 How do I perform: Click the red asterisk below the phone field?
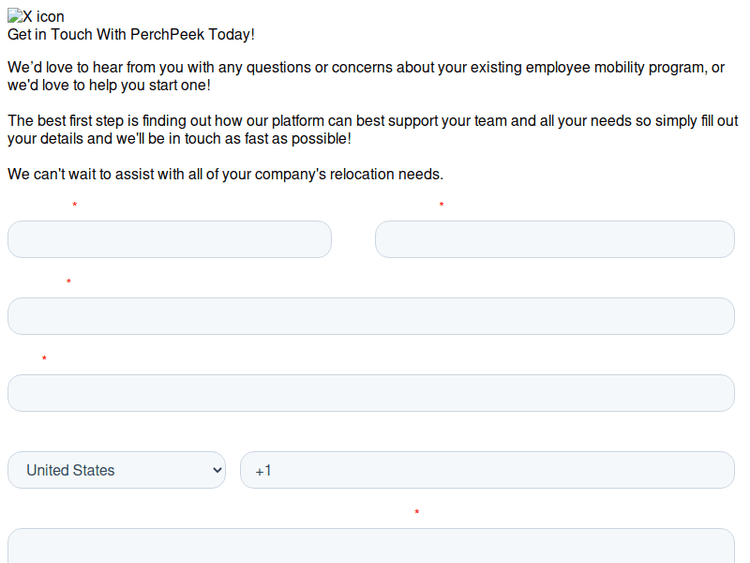click(x=416, y=513)
